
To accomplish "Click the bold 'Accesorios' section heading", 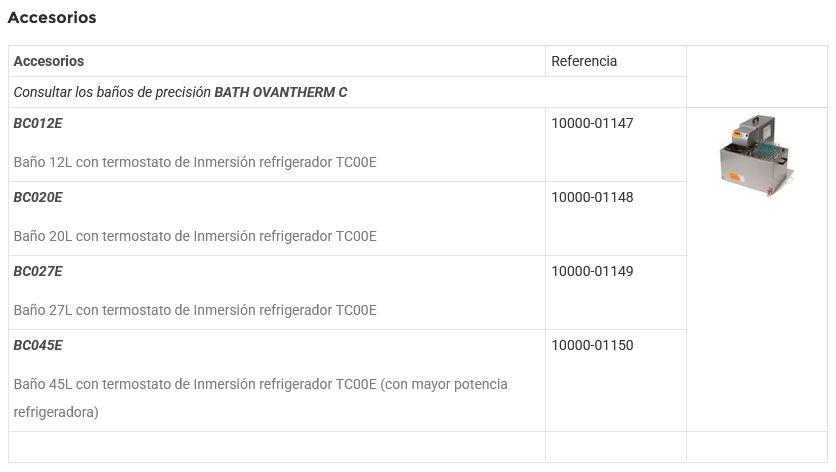I will tap(52, 17).
